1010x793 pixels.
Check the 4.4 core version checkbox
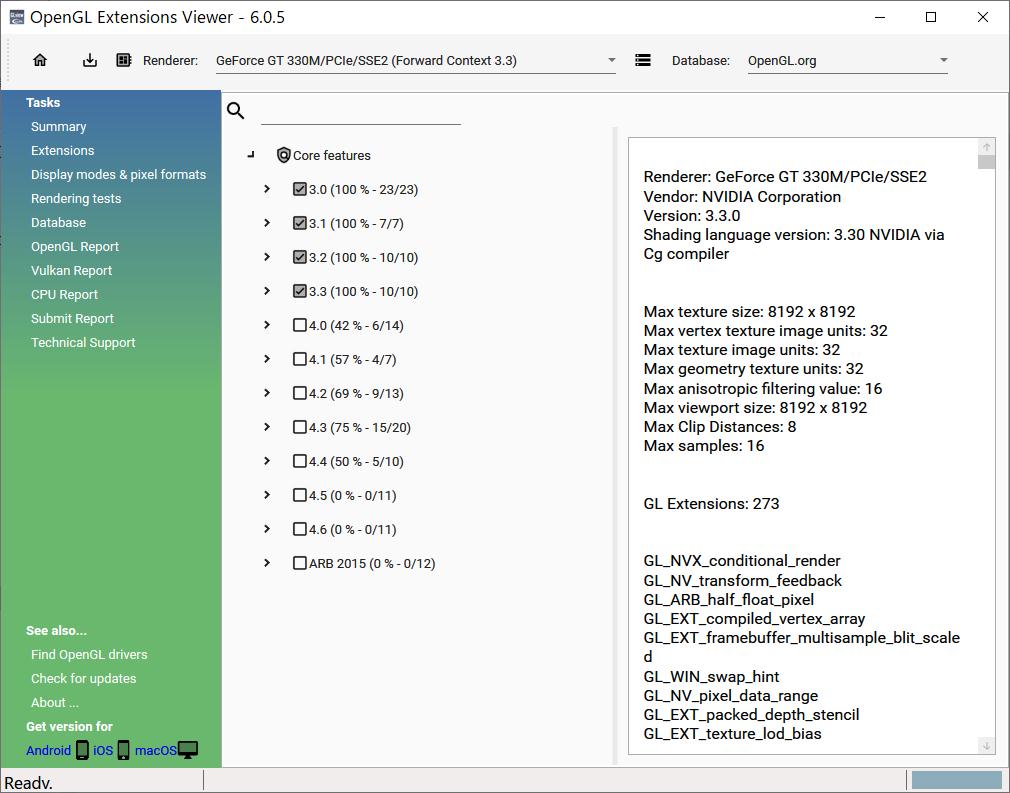[300, 461]
